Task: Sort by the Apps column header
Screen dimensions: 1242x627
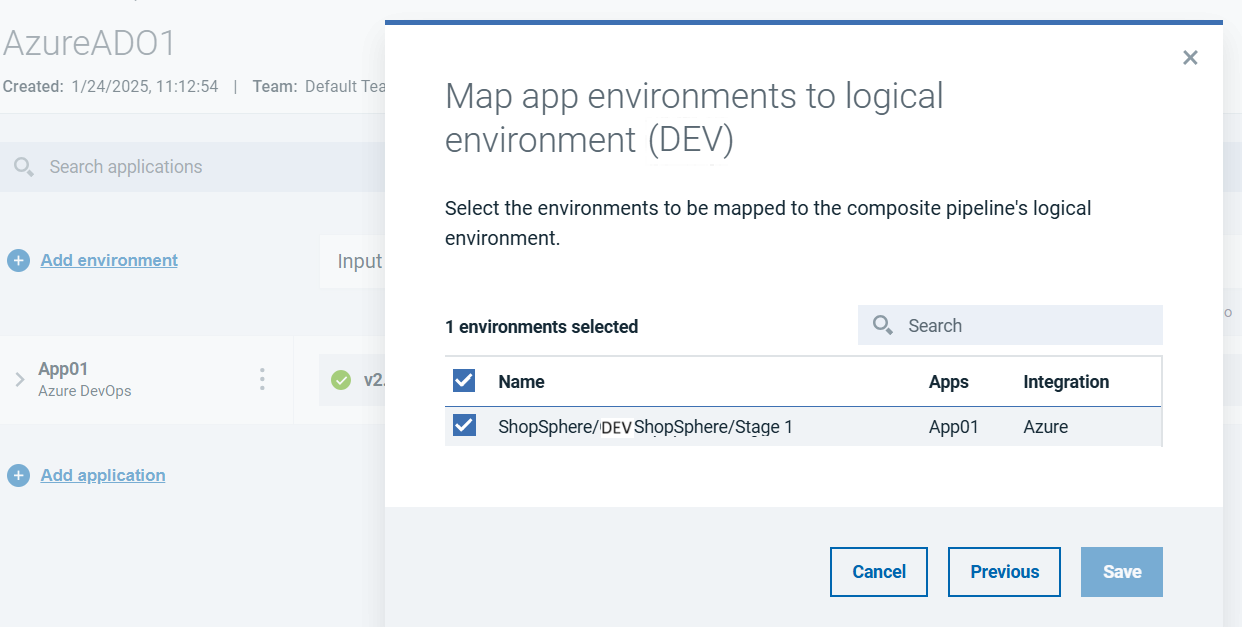Action: click(x=948, y=382)
